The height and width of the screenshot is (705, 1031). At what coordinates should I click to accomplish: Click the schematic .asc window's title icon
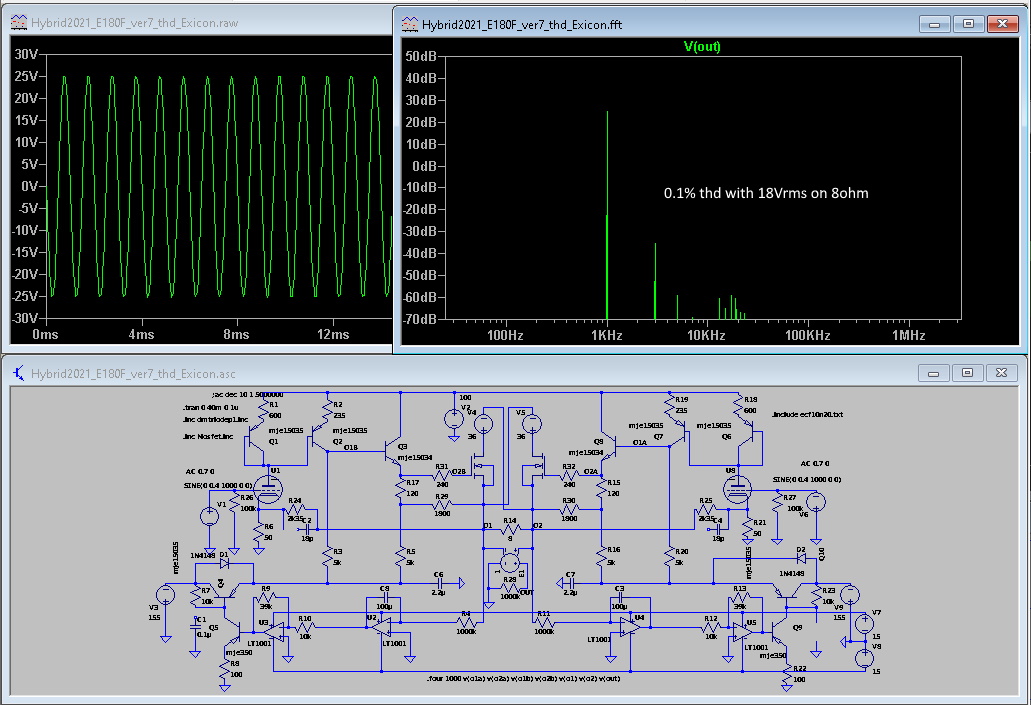click(x=19, y=373)
